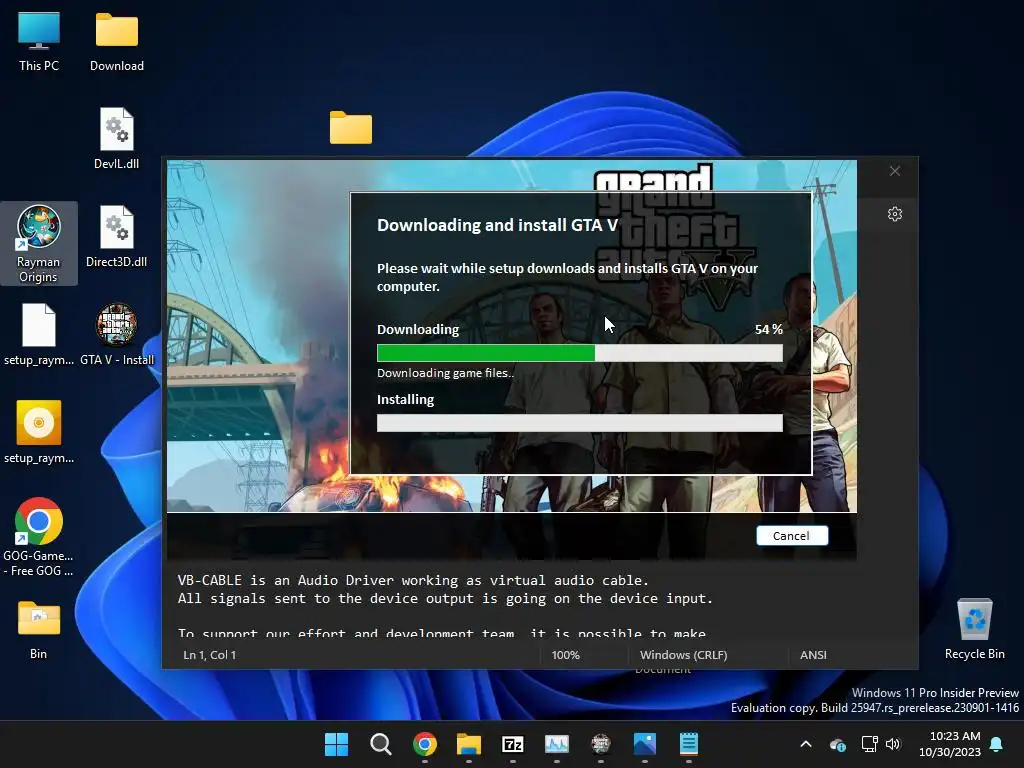Click Windows (CRLF) in Notepad status bar
This screenshot has width=1024, height=768.
tap(684, 654)
